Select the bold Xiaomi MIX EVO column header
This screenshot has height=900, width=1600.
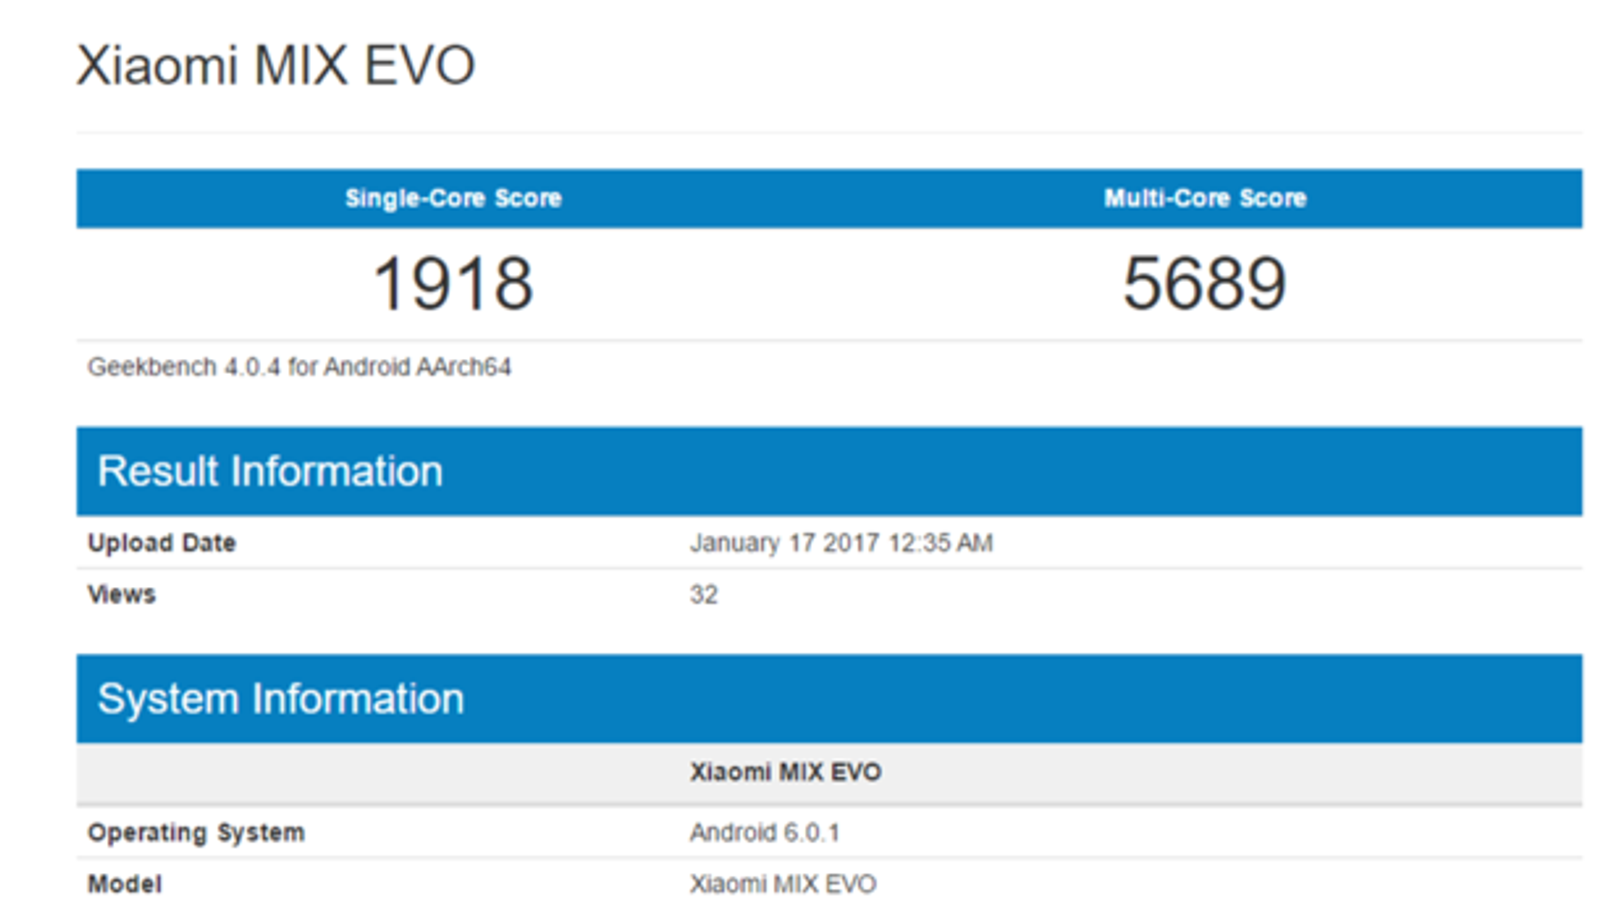(x=785, y=772)
